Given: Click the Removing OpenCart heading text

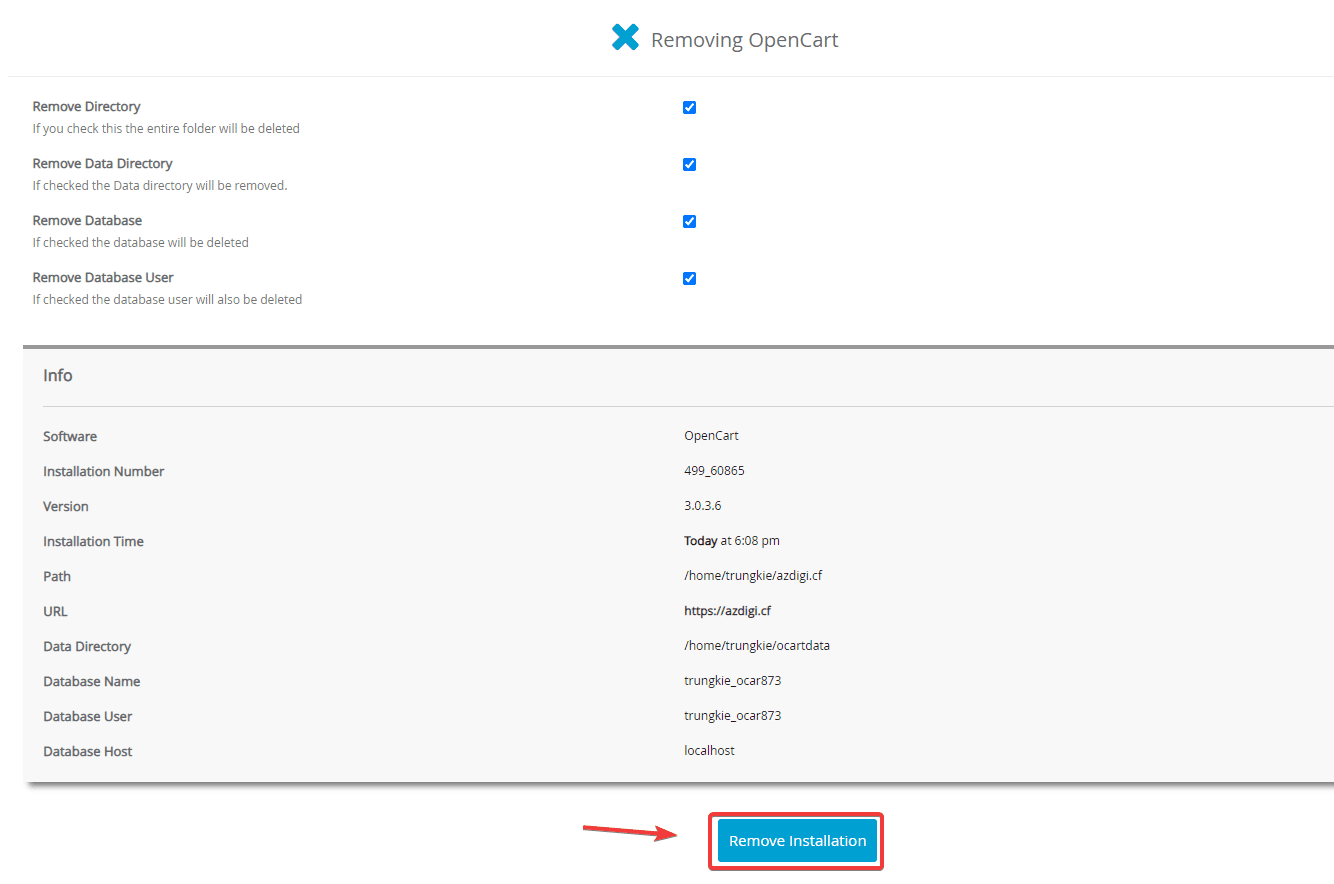Looking at the screenshot, I should pos(744,40).
